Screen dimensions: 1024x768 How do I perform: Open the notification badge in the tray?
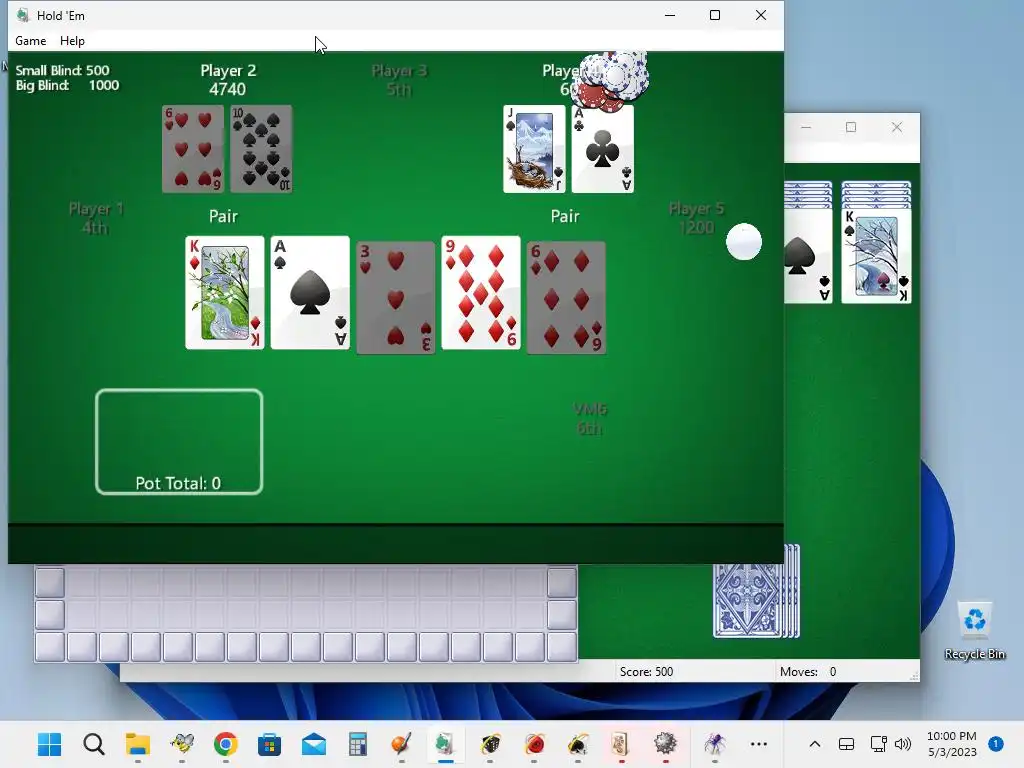995,744
